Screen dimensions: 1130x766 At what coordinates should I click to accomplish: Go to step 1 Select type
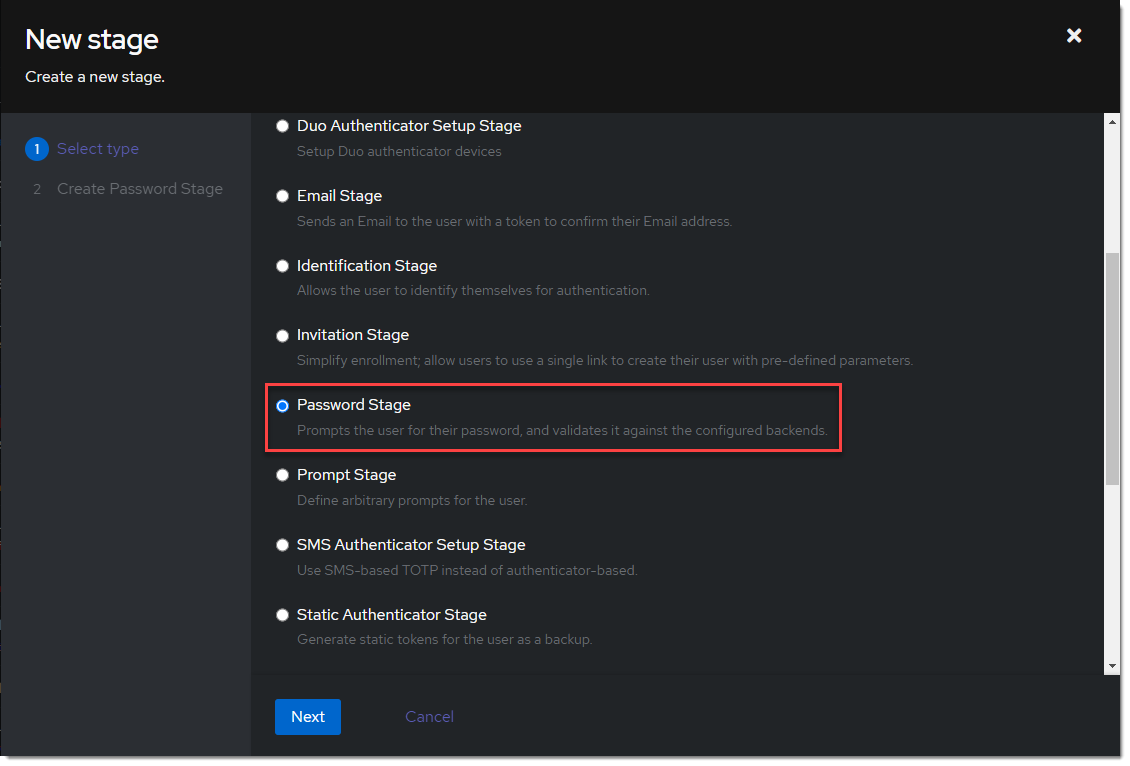tap(98, 149)
